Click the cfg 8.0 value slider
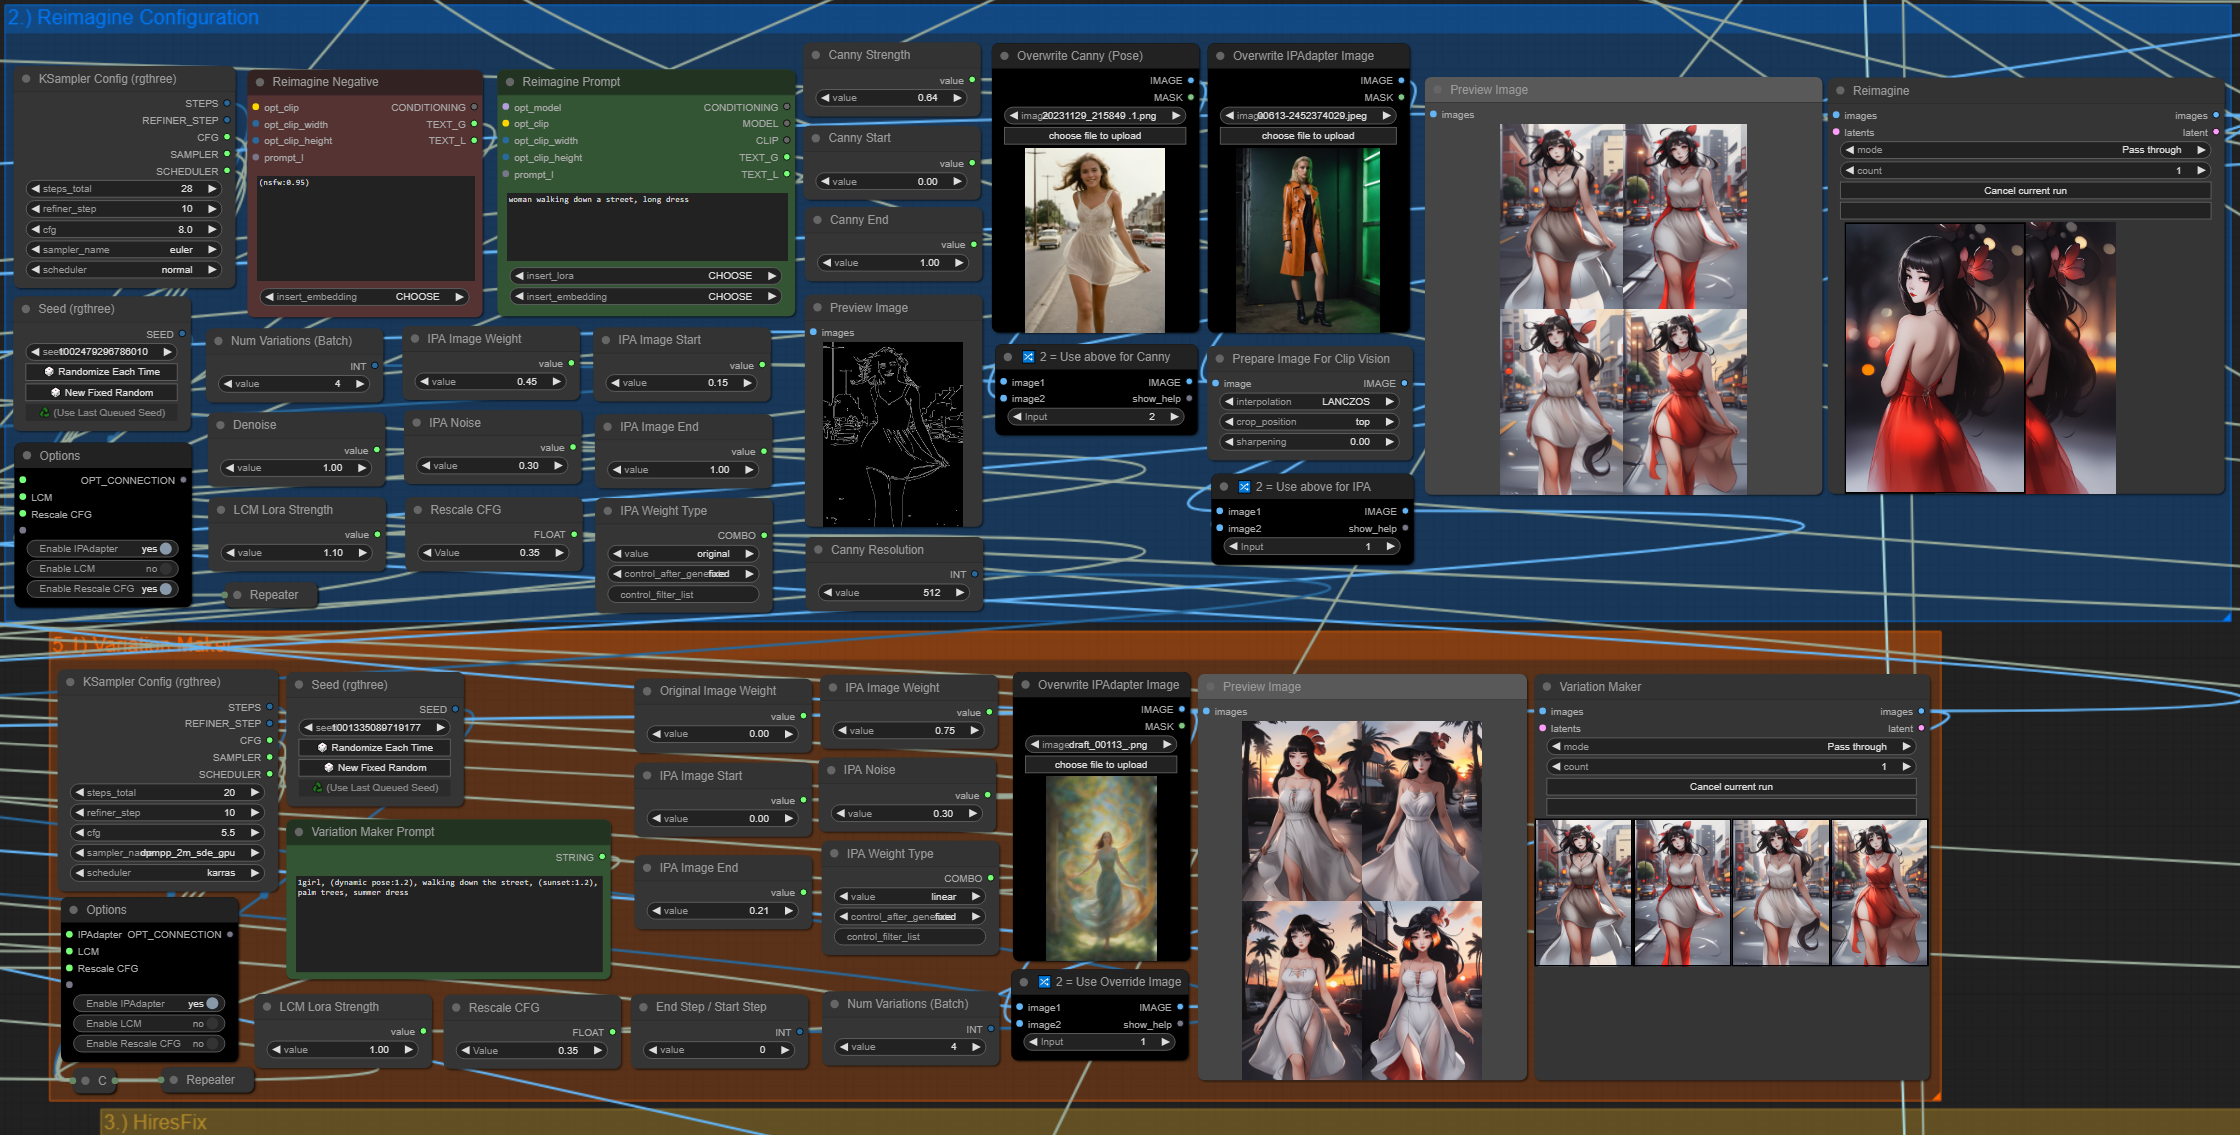 [123, 230]
